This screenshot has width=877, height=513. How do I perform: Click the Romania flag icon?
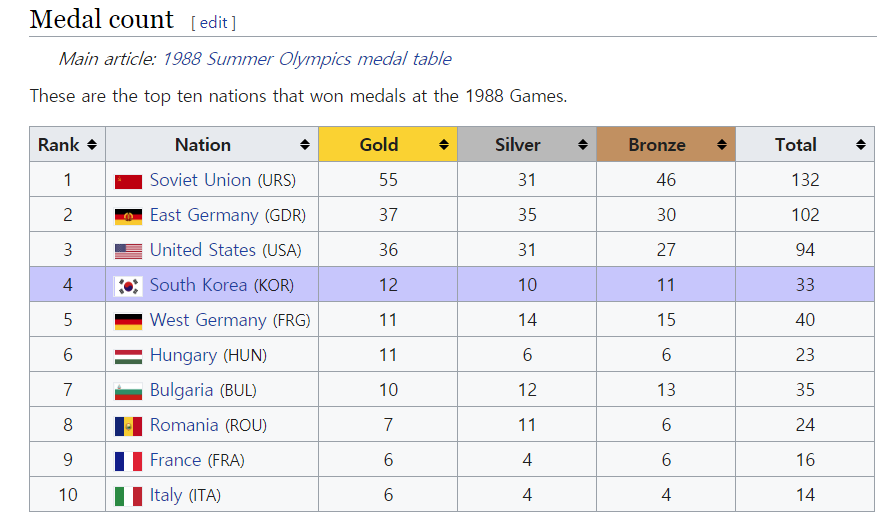click(128, 426)
